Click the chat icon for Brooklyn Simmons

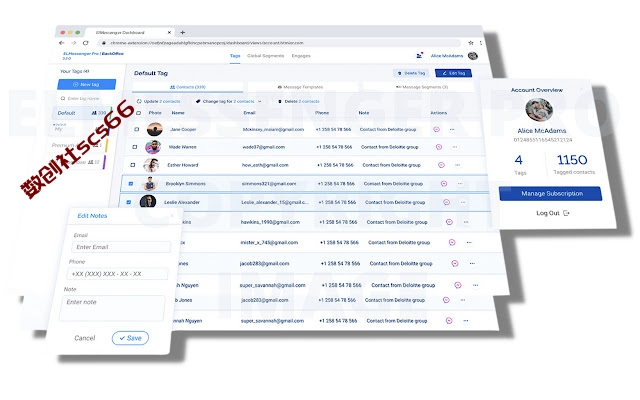(x=444, y=184)
